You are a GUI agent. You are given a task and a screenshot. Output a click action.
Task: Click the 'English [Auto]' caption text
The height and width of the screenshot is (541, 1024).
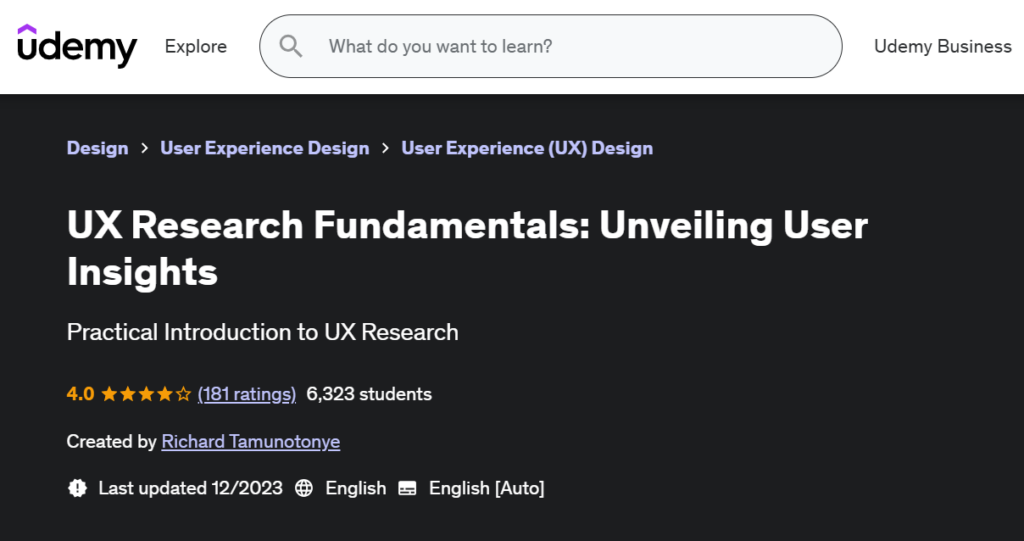tap(487, 488)
